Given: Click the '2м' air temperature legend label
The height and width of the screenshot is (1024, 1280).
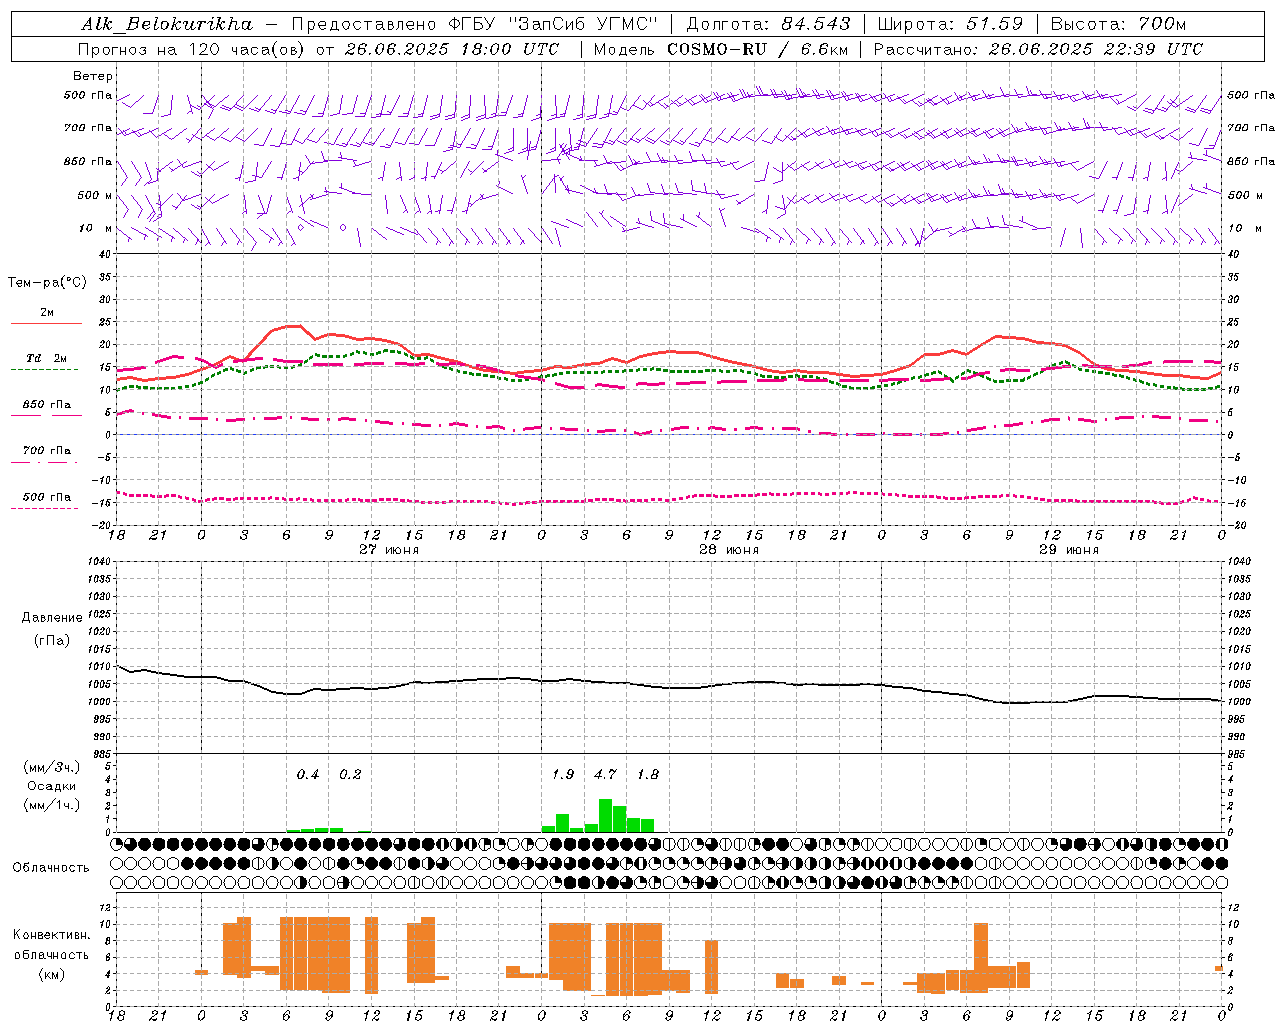Looking at the screenshot, I should click(47, 312).
